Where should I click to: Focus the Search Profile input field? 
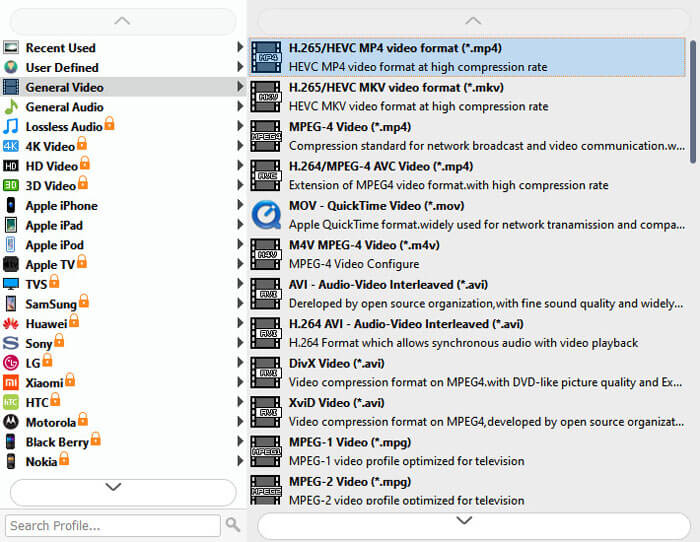click(112, 525)
